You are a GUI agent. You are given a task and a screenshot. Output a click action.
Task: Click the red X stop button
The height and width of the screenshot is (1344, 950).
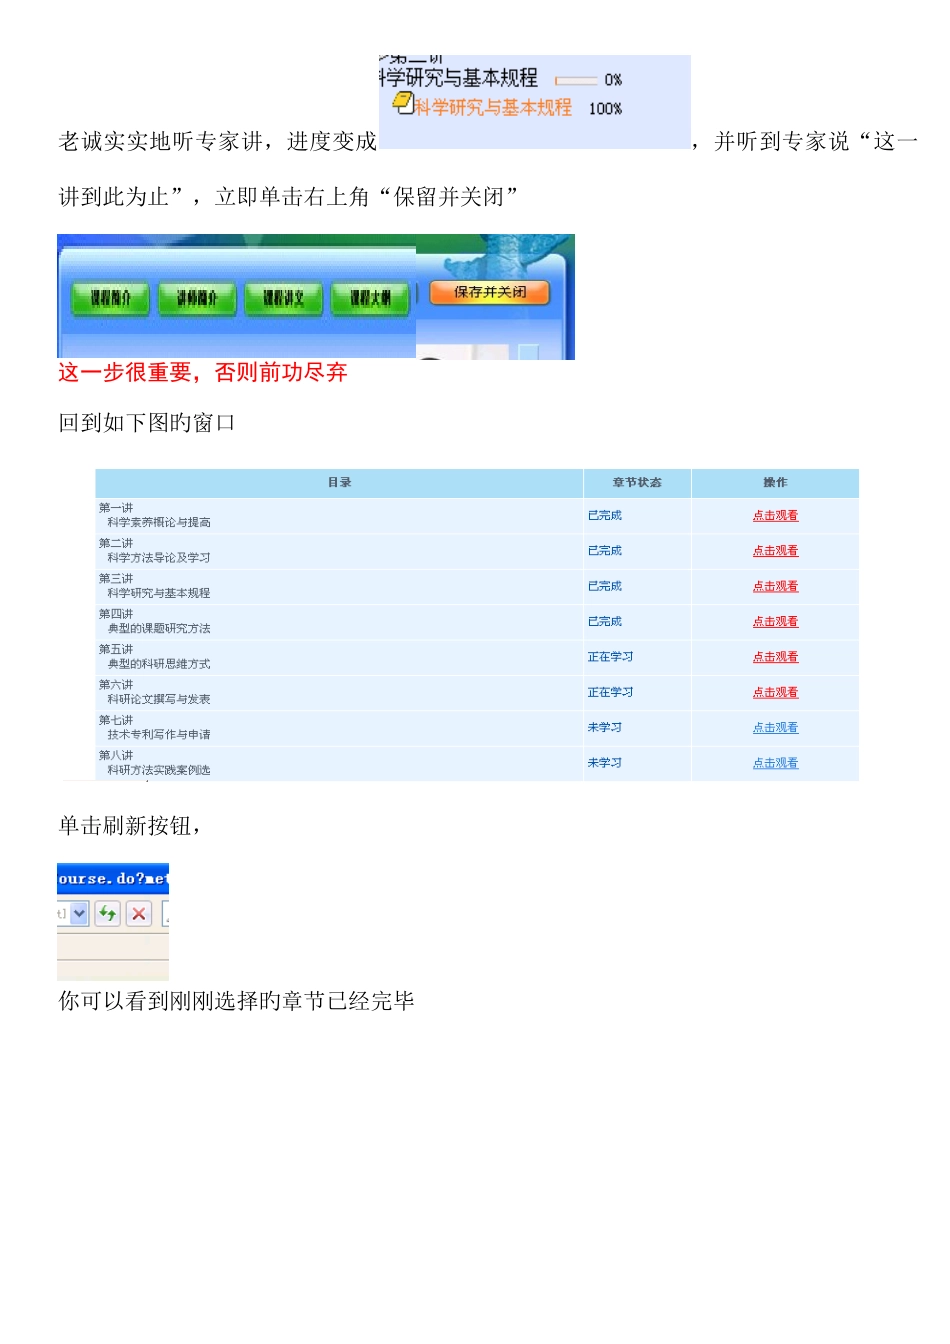pyautogui.click(x=139, y=913)
